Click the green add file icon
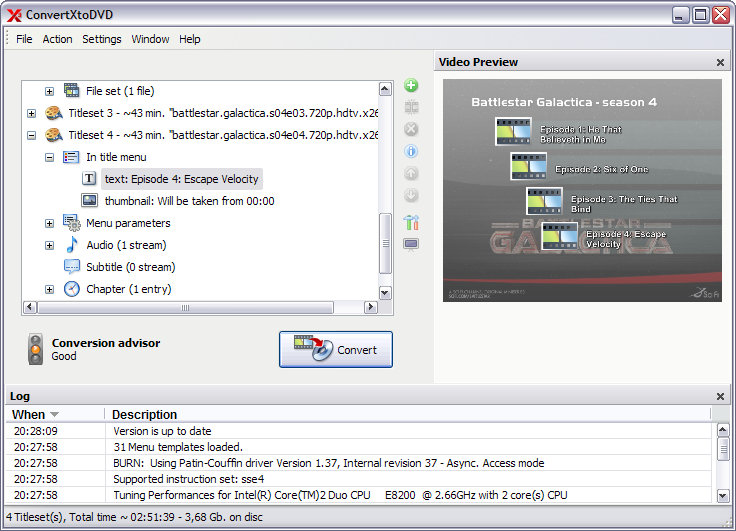736x531 pixels. coord(411,85)
